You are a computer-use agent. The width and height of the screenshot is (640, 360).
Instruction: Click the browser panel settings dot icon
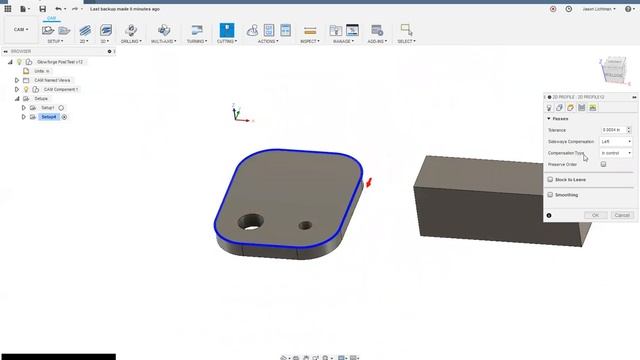click(109, 51)
